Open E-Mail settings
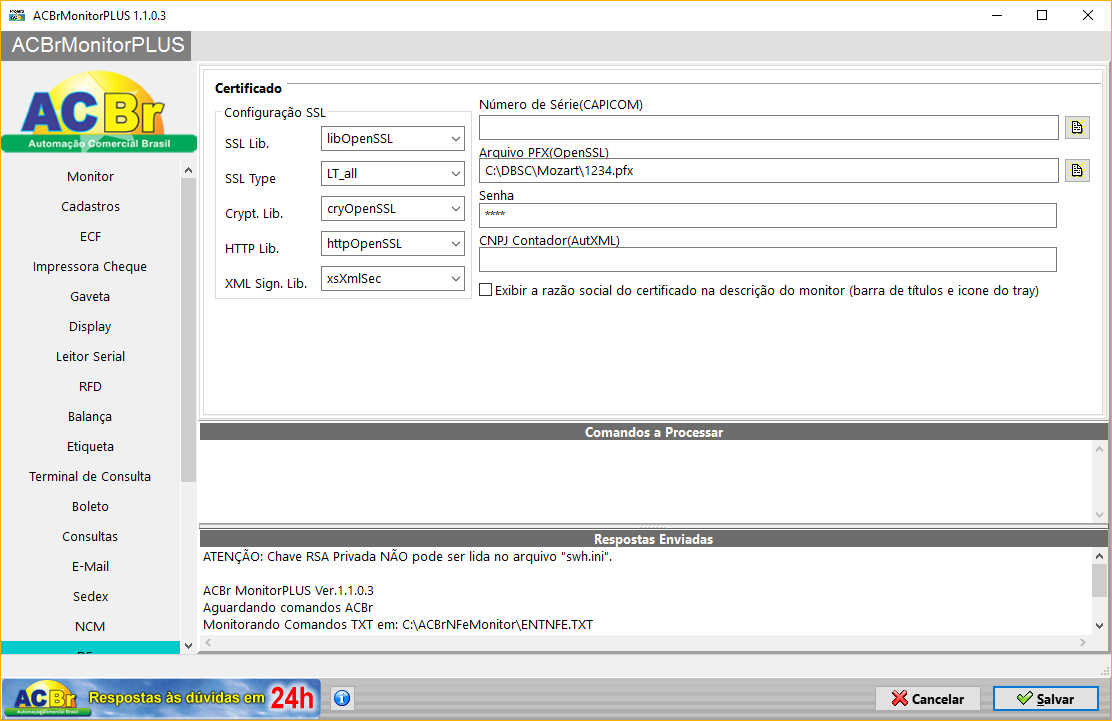 point(90,566)
